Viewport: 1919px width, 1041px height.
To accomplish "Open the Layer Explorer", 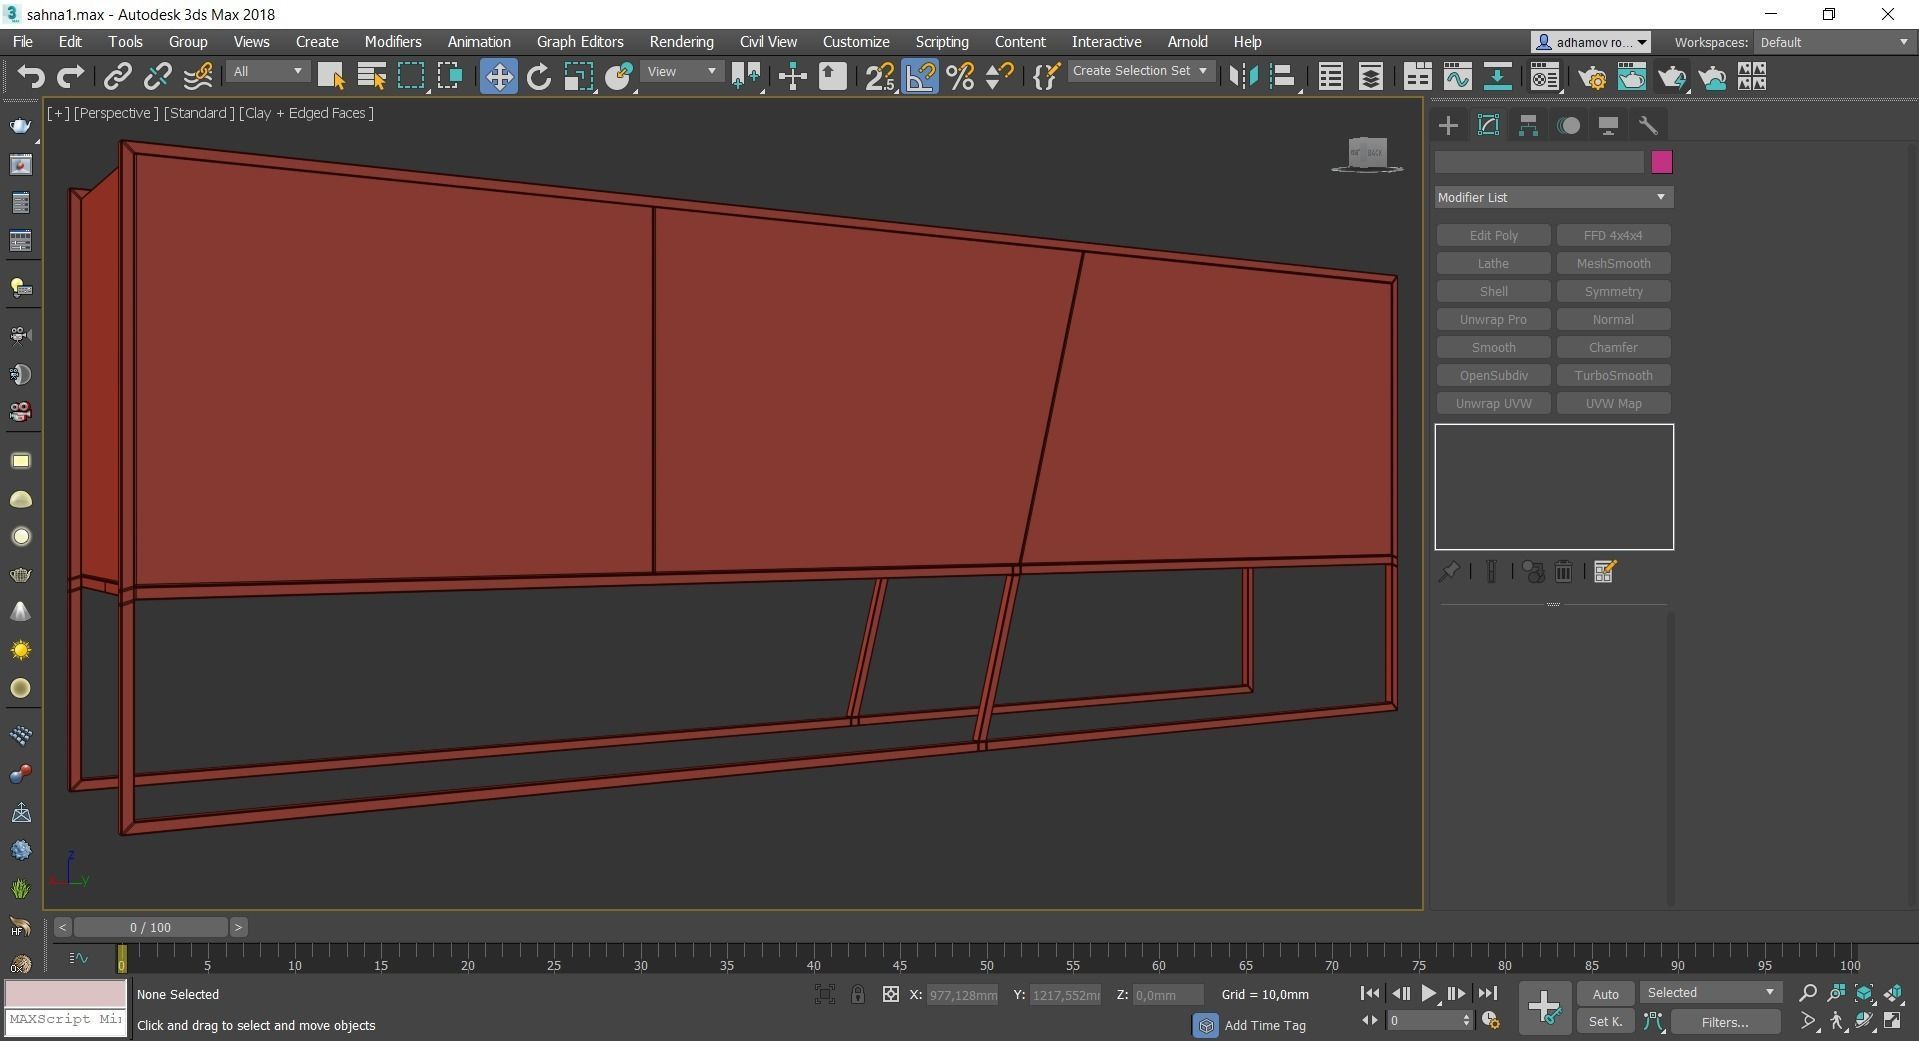I will 1370,77.
